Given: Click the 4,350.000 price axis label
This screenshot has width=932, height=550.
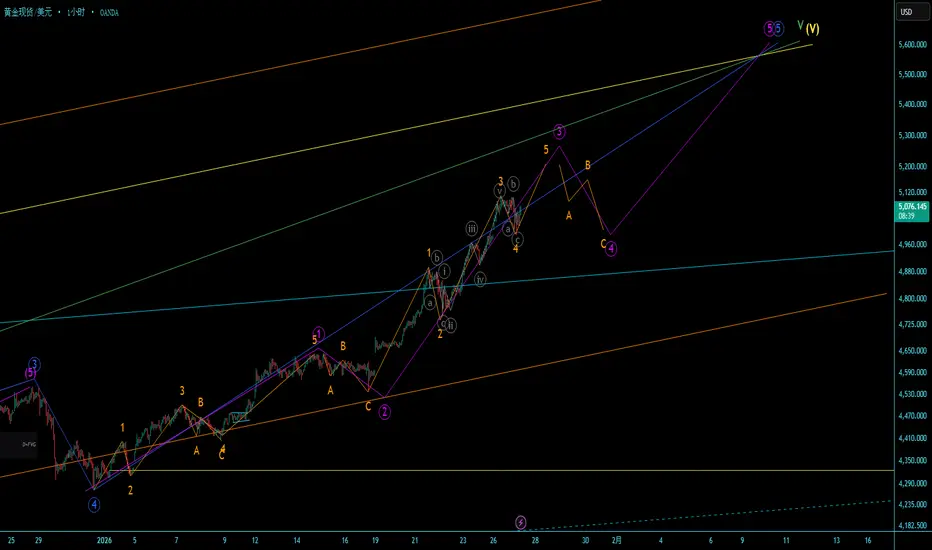Looking at the screenshot, I should click(x=912, y=461).
